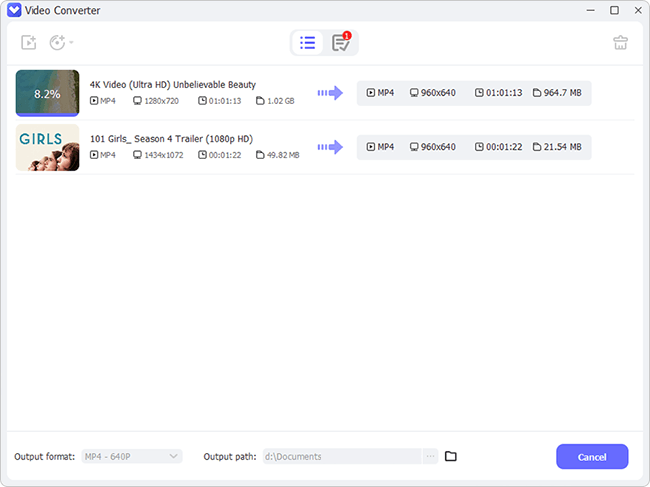The height and width of the screenshot is (487, 650).
Task: Click the source MP4 format icon of 4K Video
Action: click(94, 101)
